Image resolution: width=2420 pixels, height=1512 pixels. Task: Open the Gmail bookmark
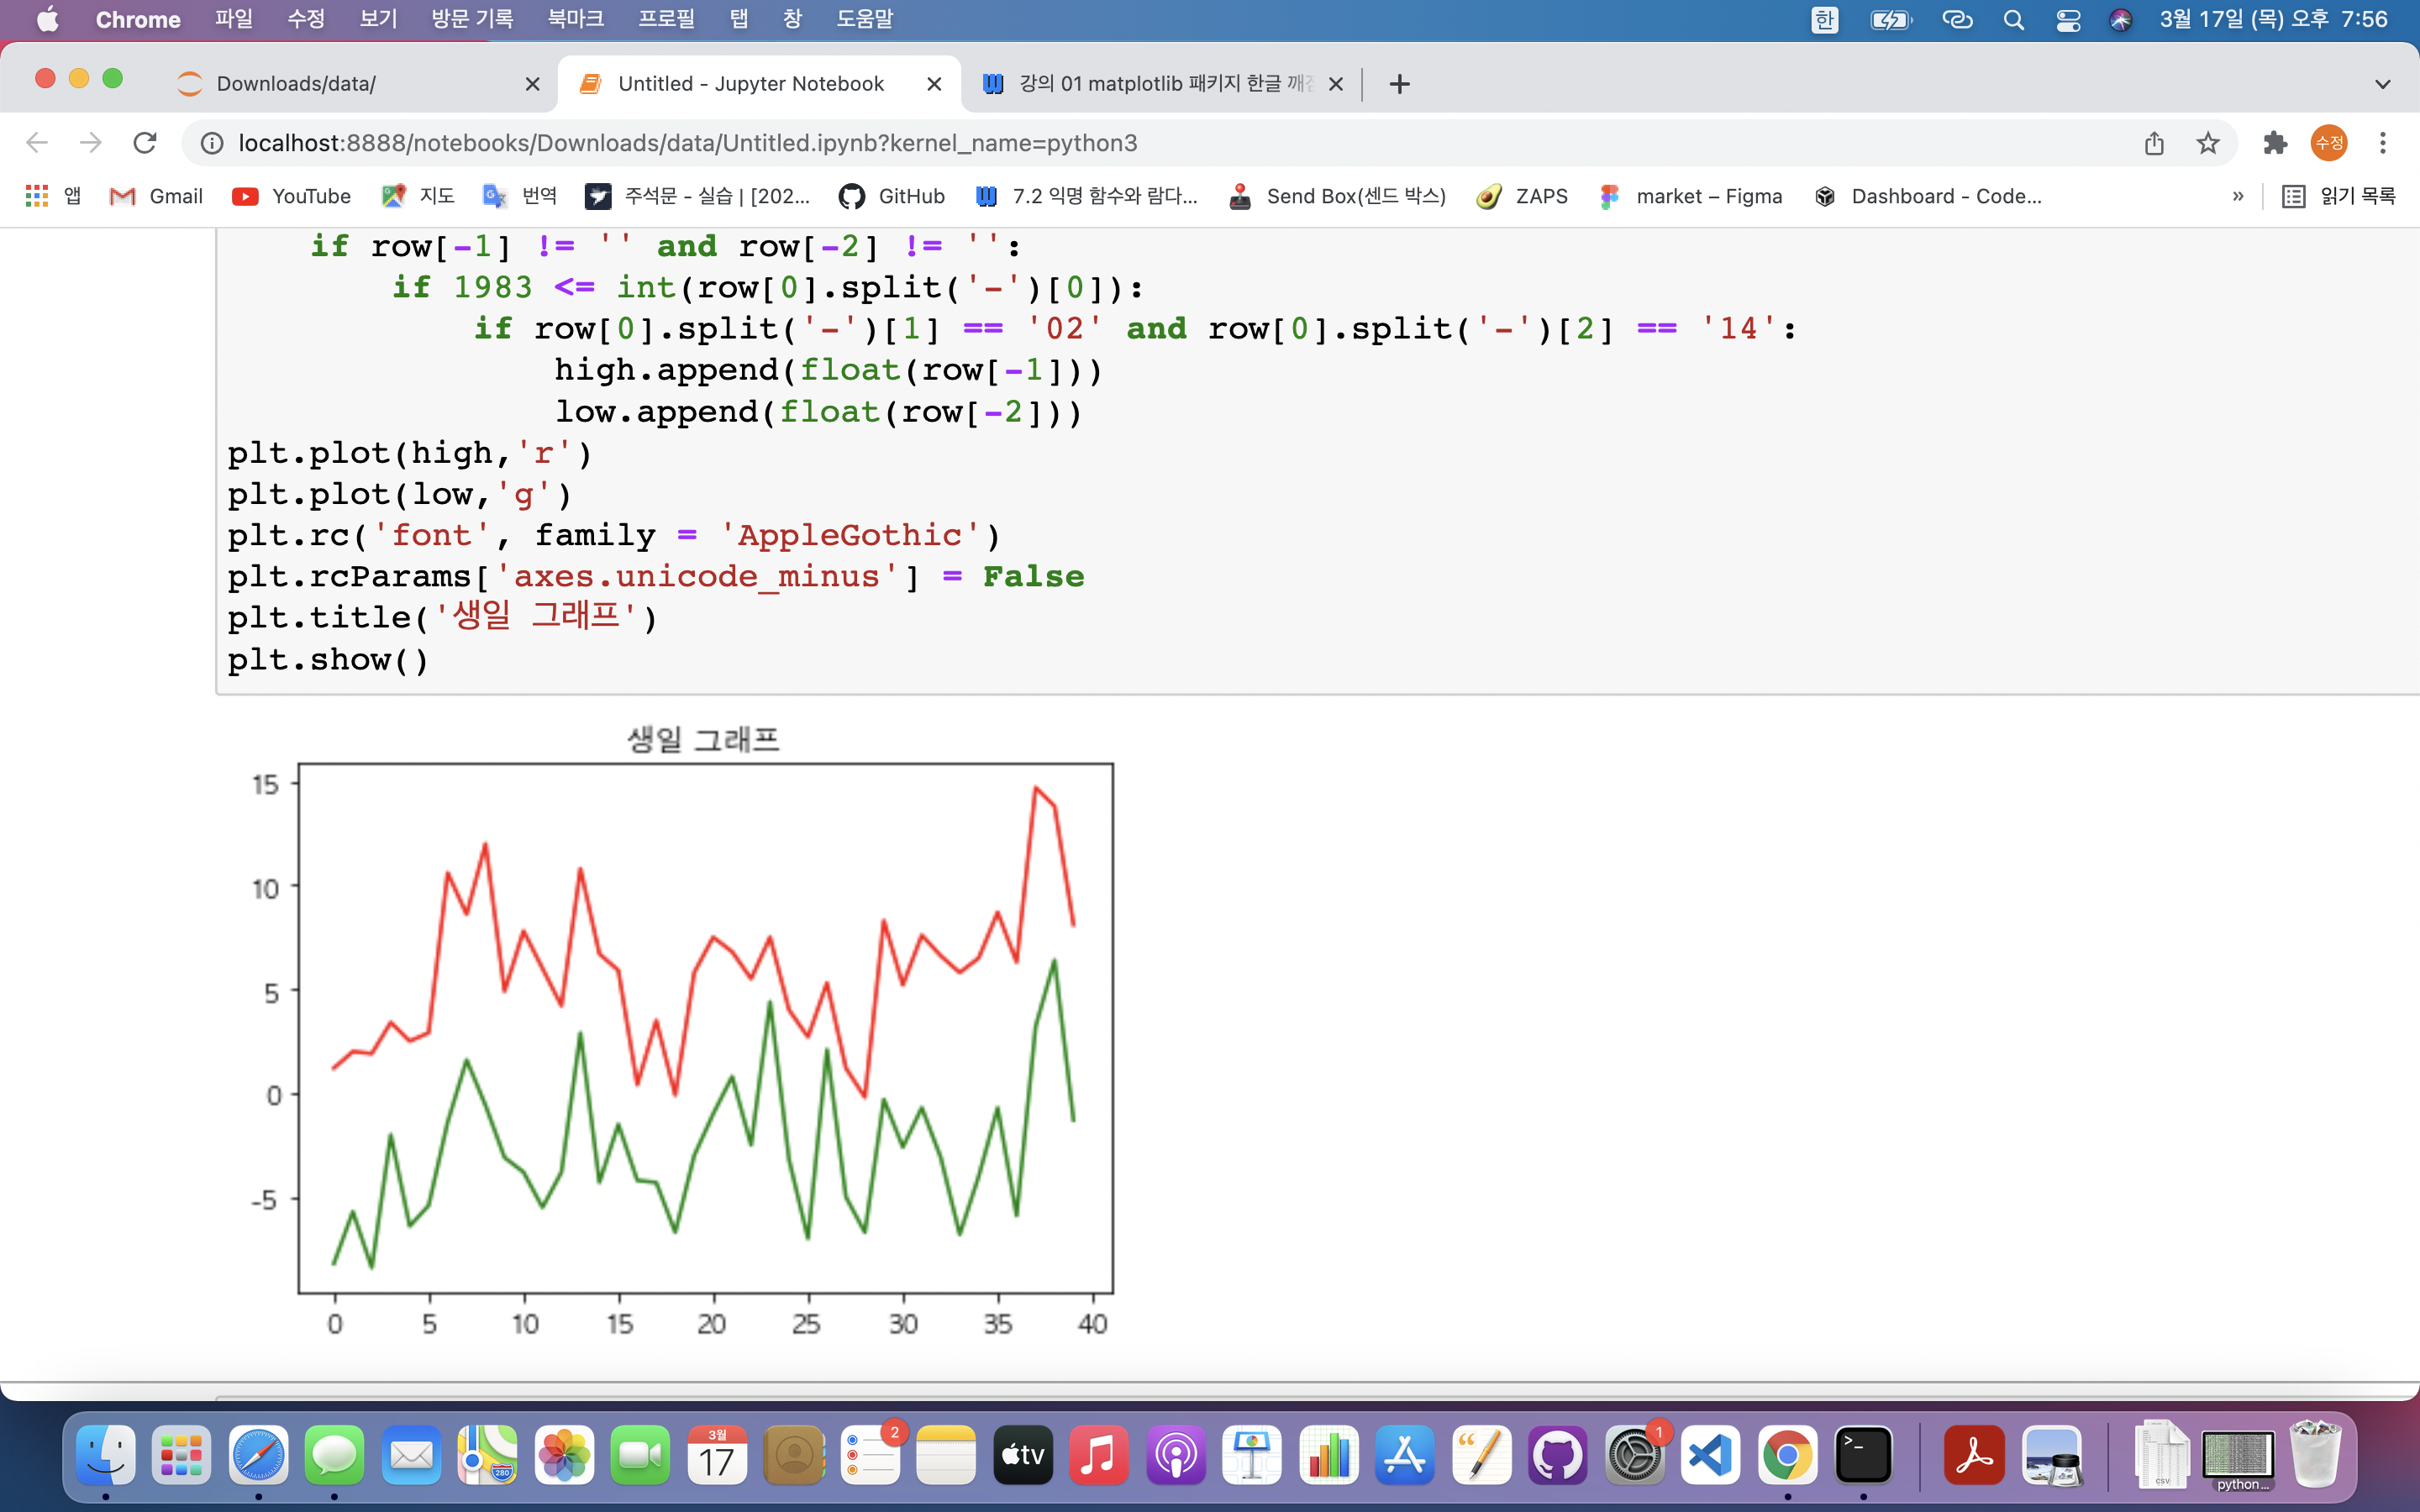(156, 196)
